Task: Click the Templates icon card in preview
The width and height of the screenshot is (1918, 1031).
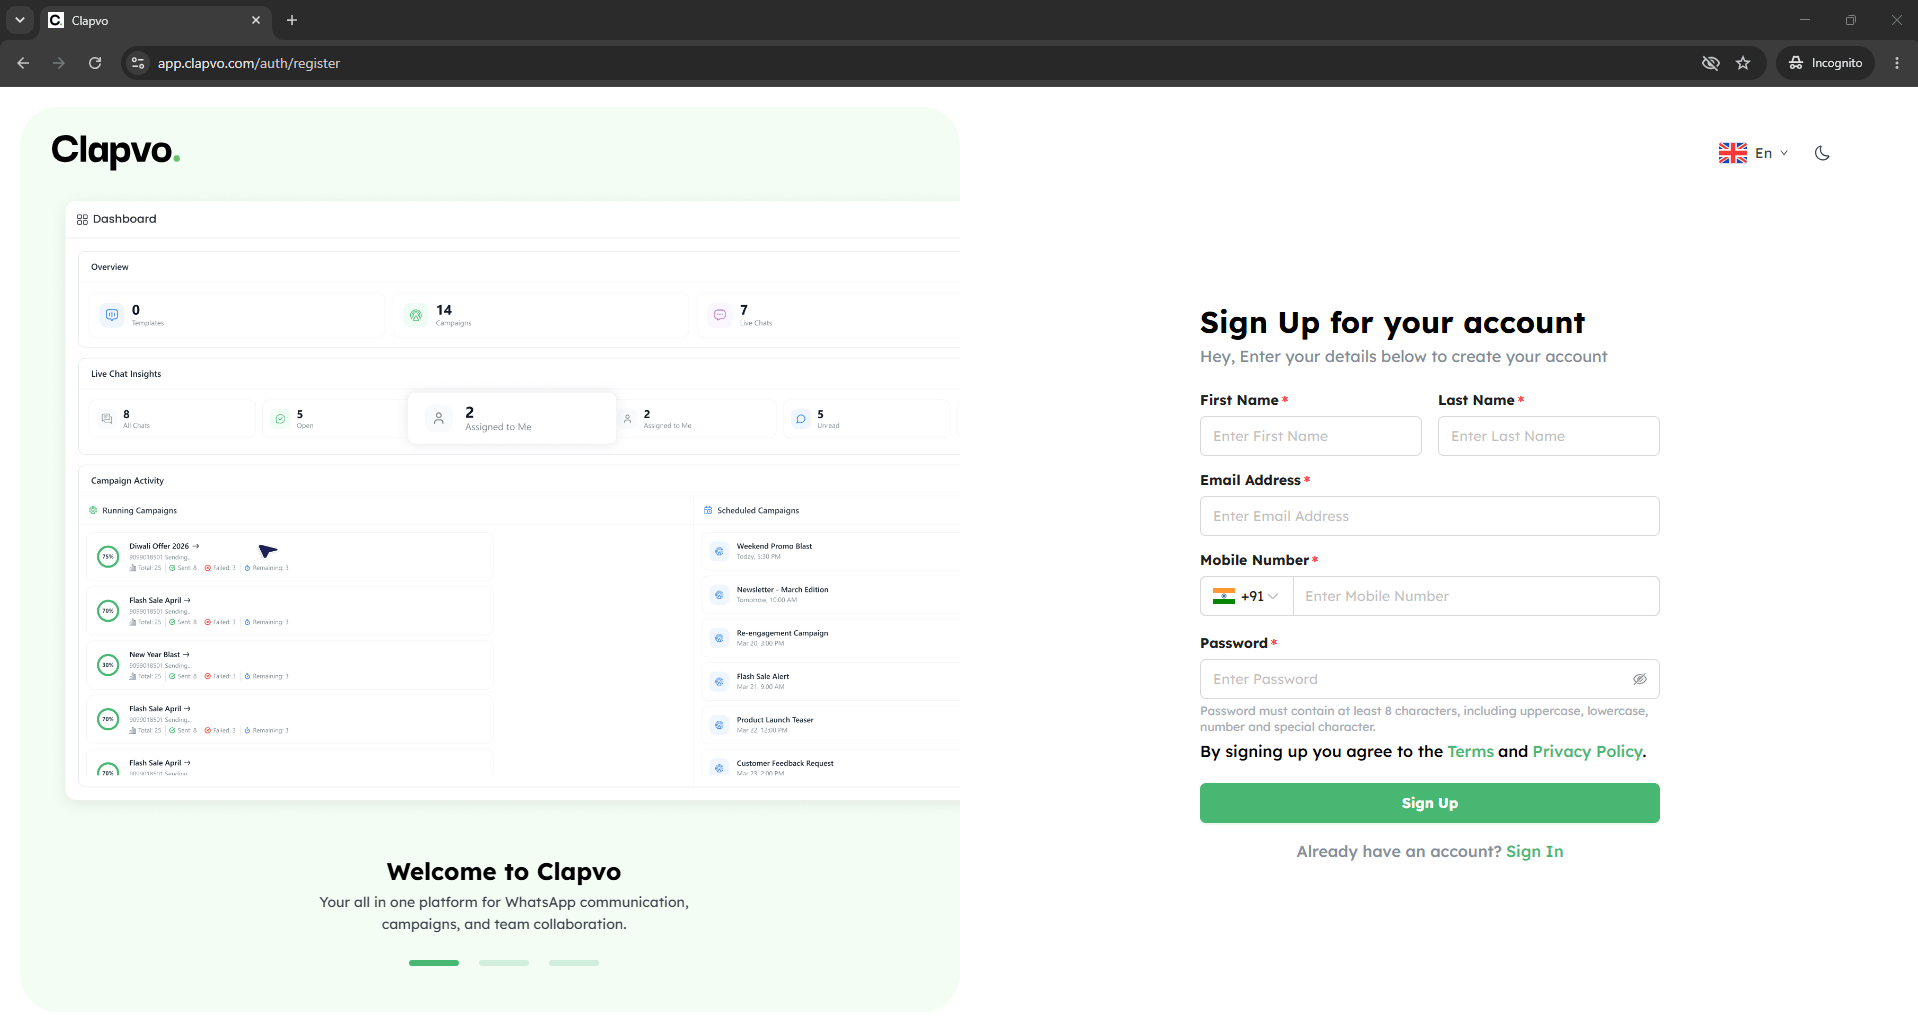Action: click(x=112, y=315)
